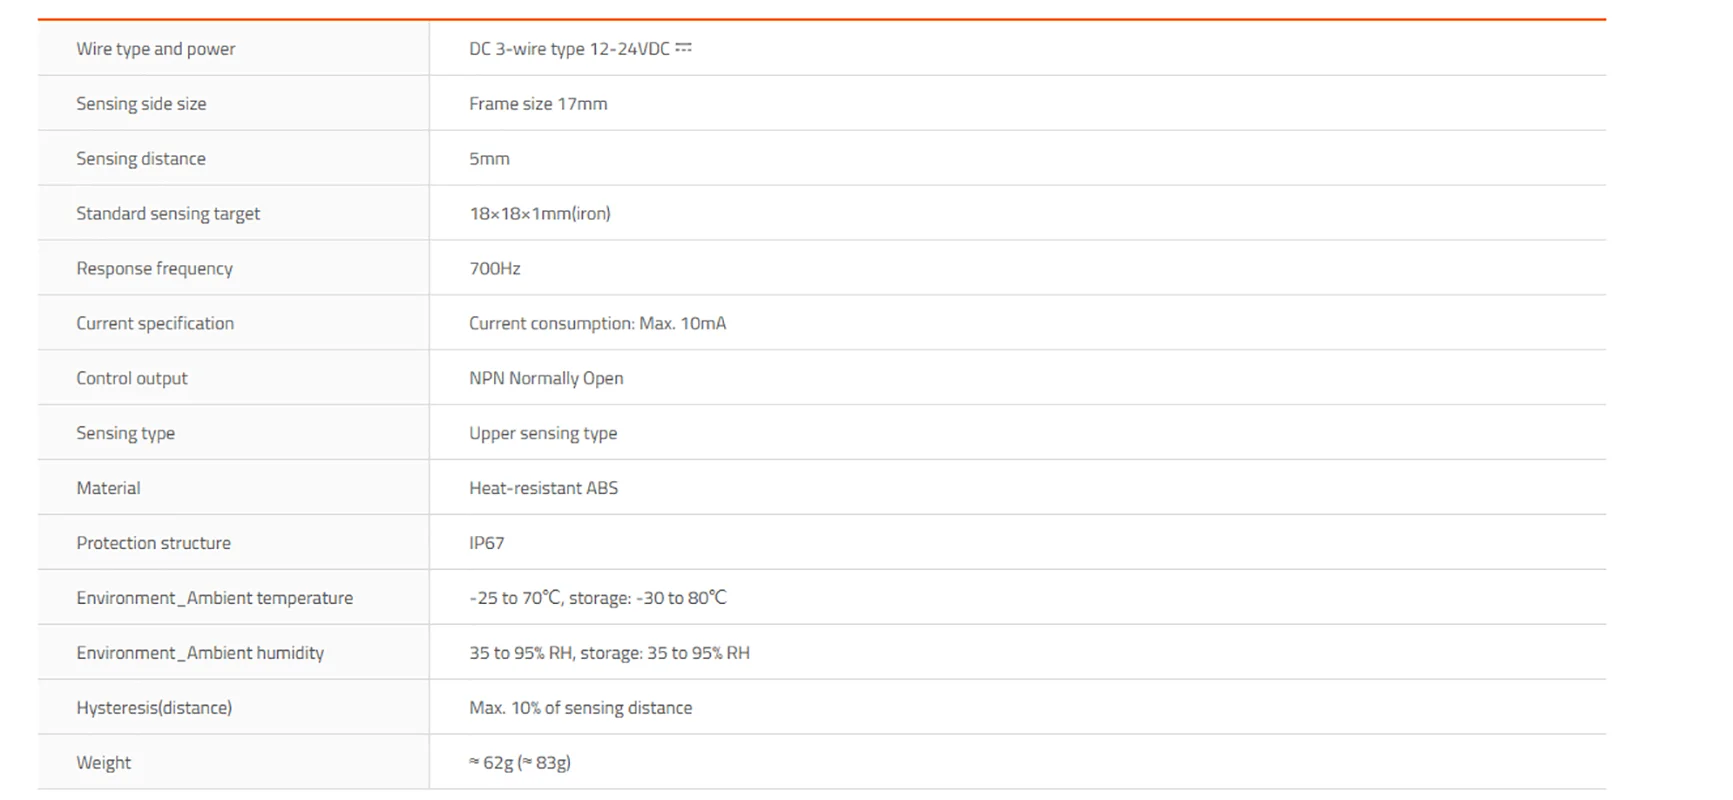This screenshot has height=800, width=1733.
Task: Click the 5mm sensing distance value
Action: pyautogui.click(x=489, y=159)
